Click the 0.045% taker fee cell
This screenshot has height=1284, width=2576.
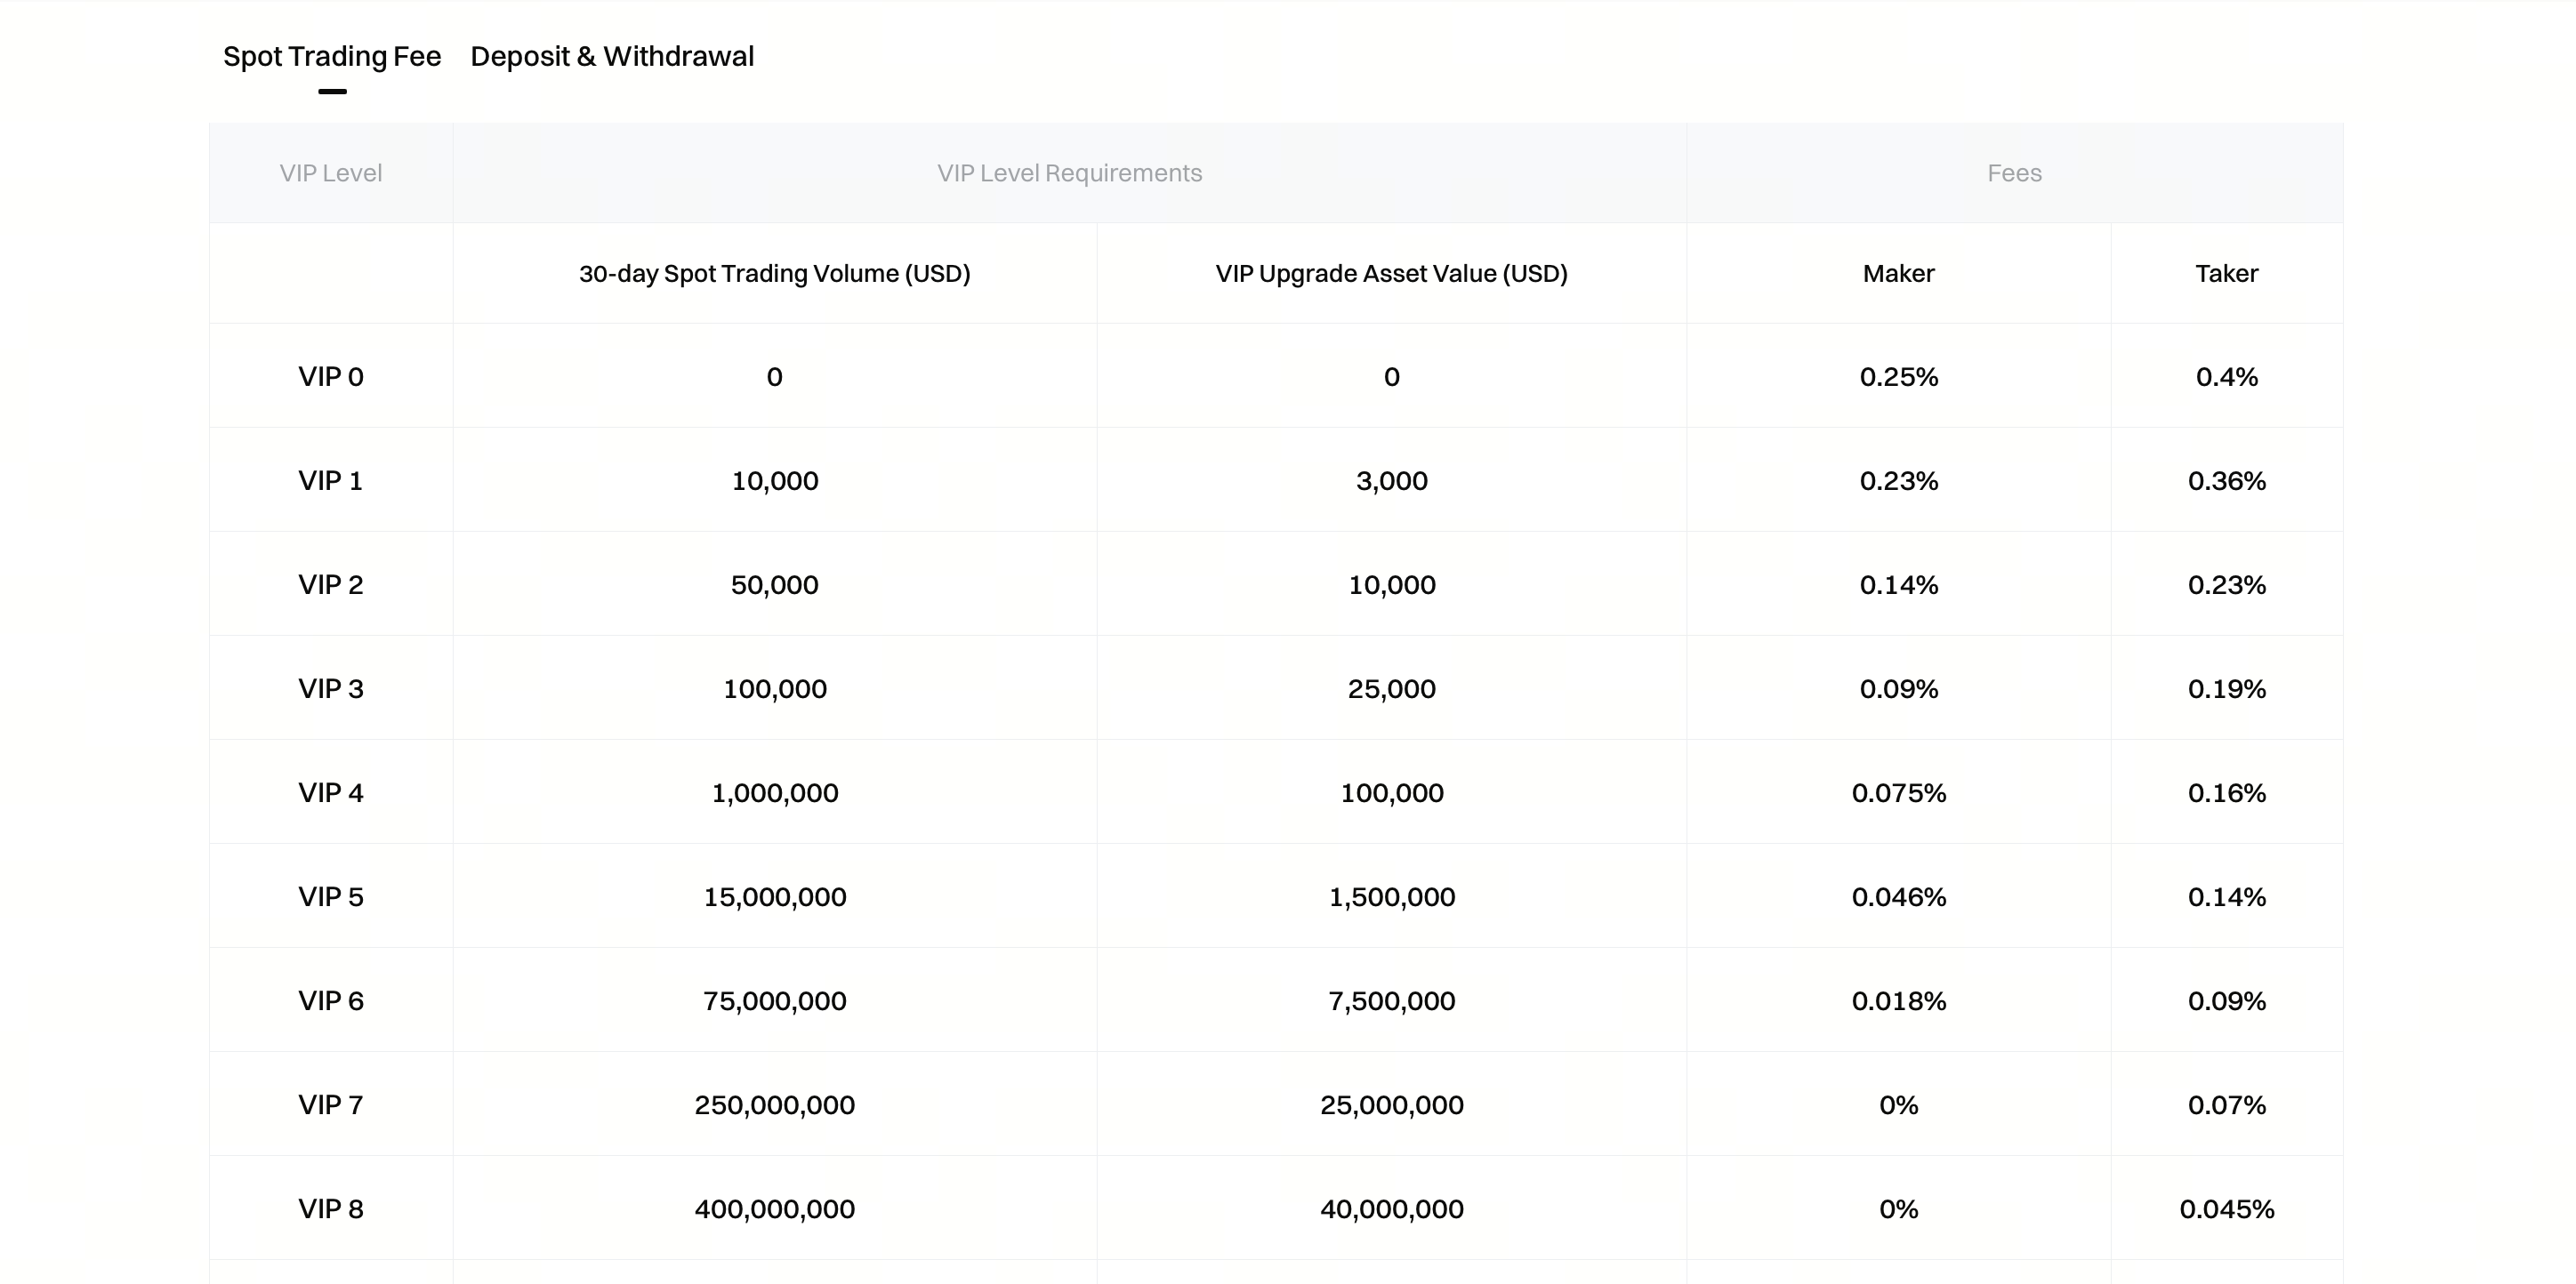pyautogui.click(x=2227, y=1209)
